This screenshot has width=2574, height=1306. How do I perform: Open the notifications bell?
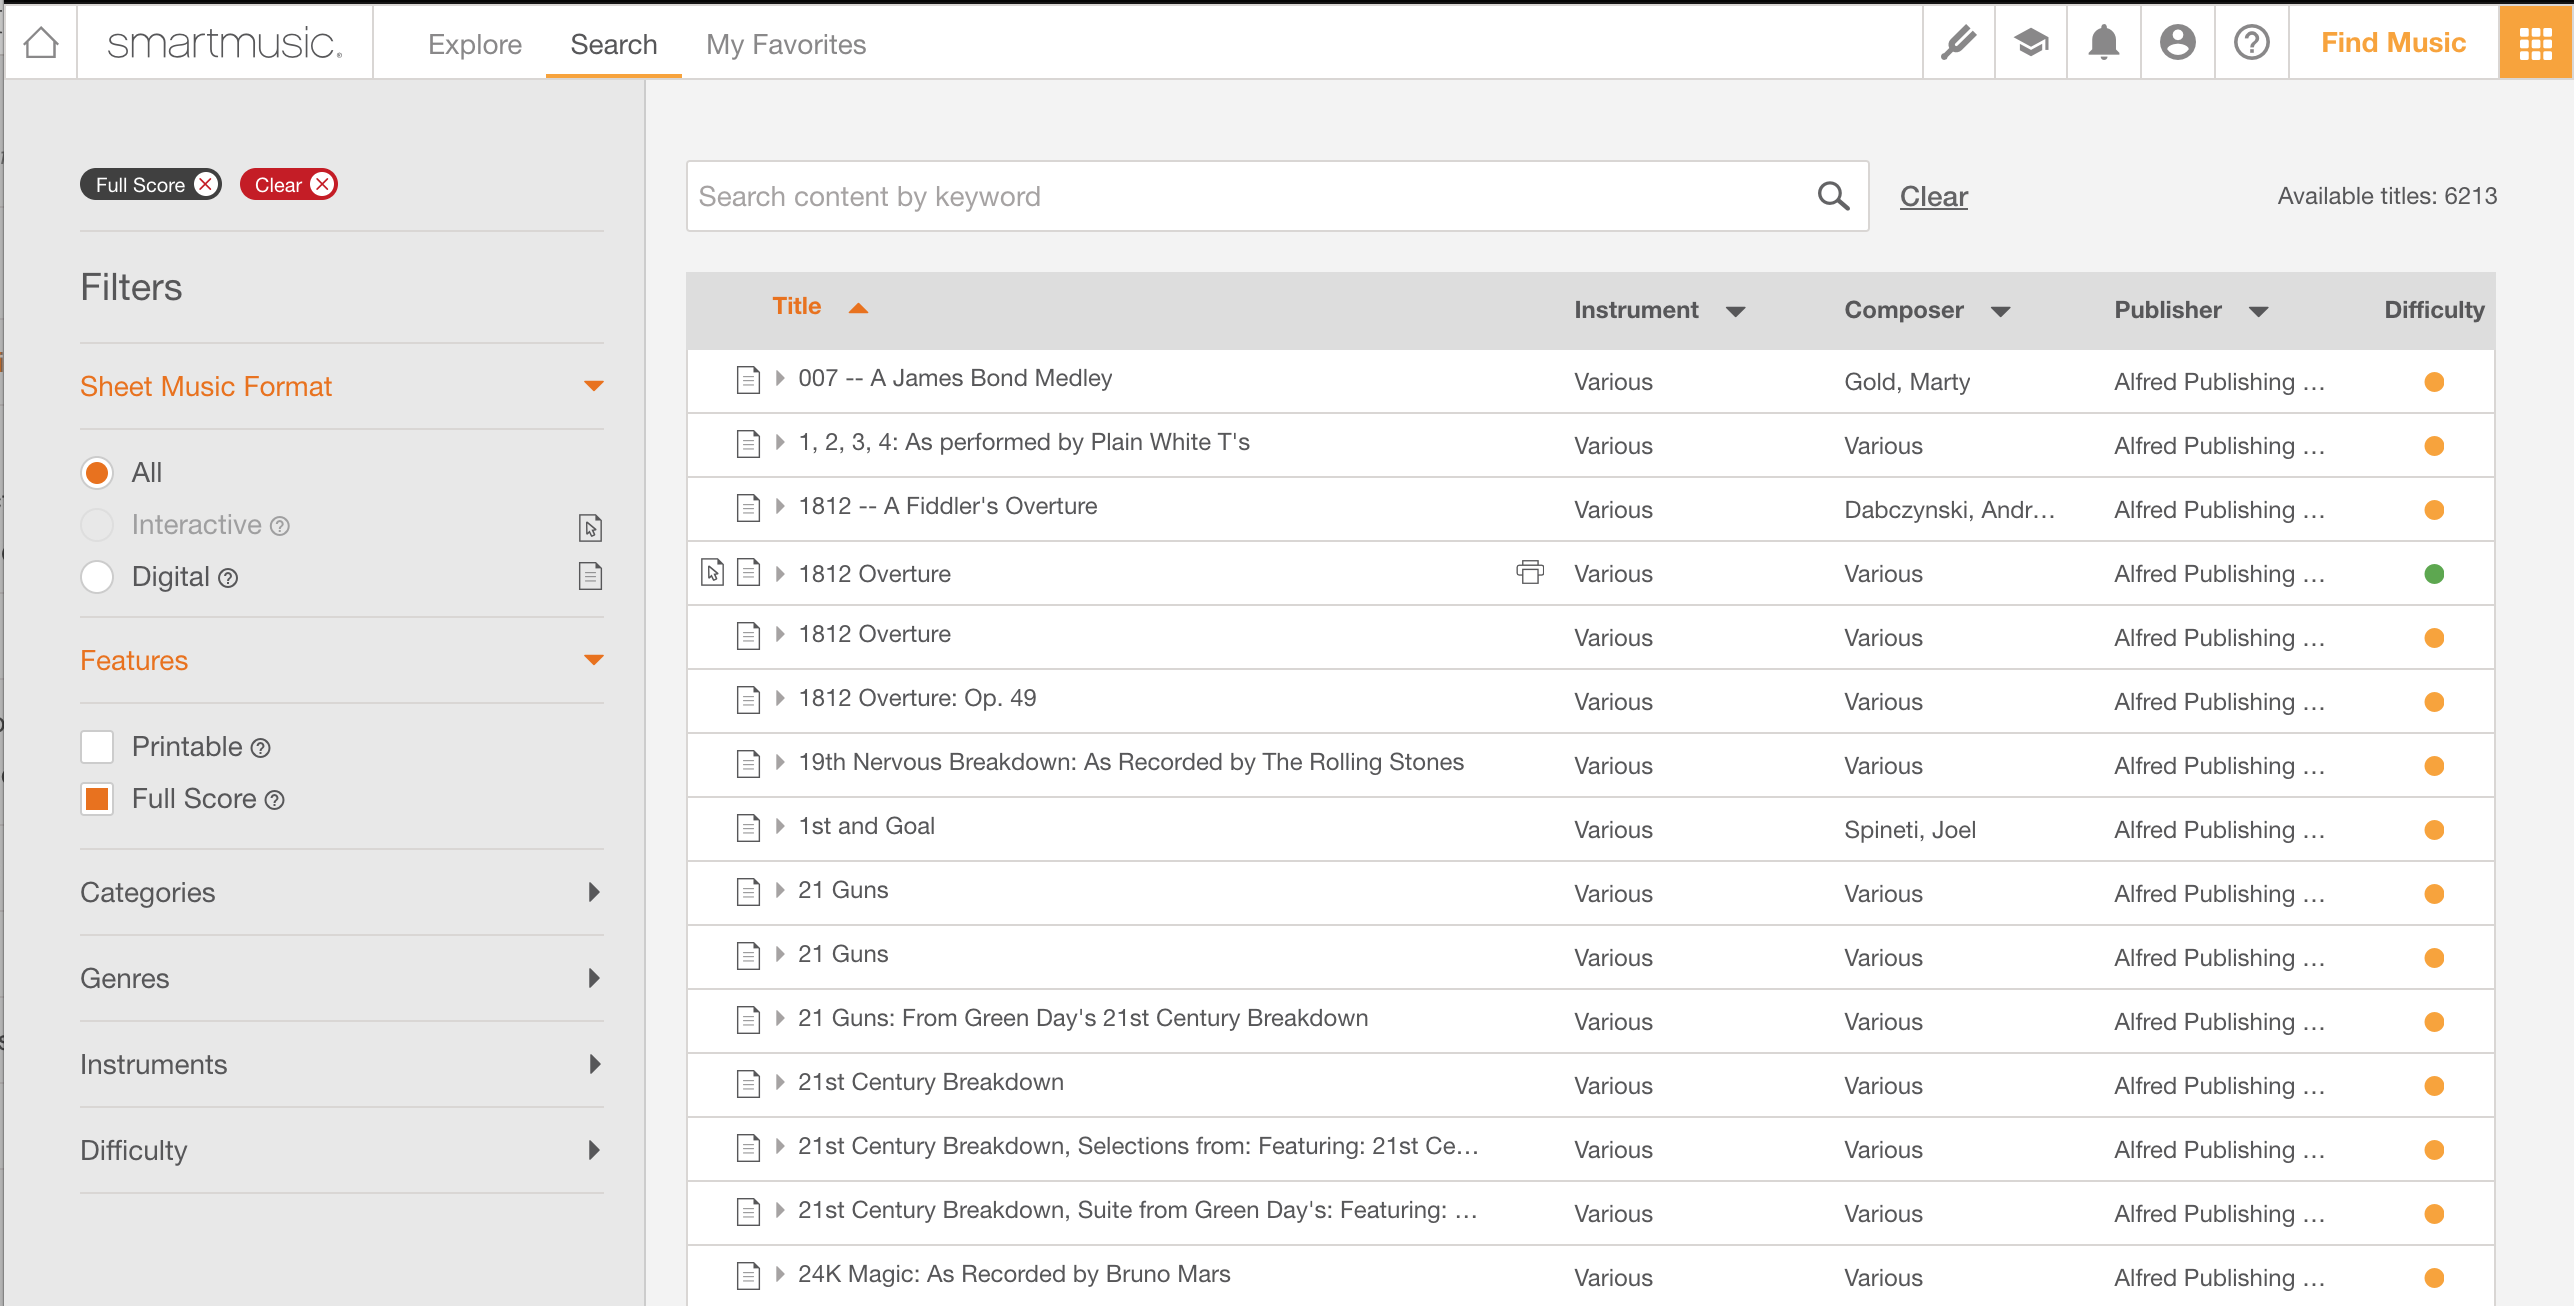[2104, 43]
